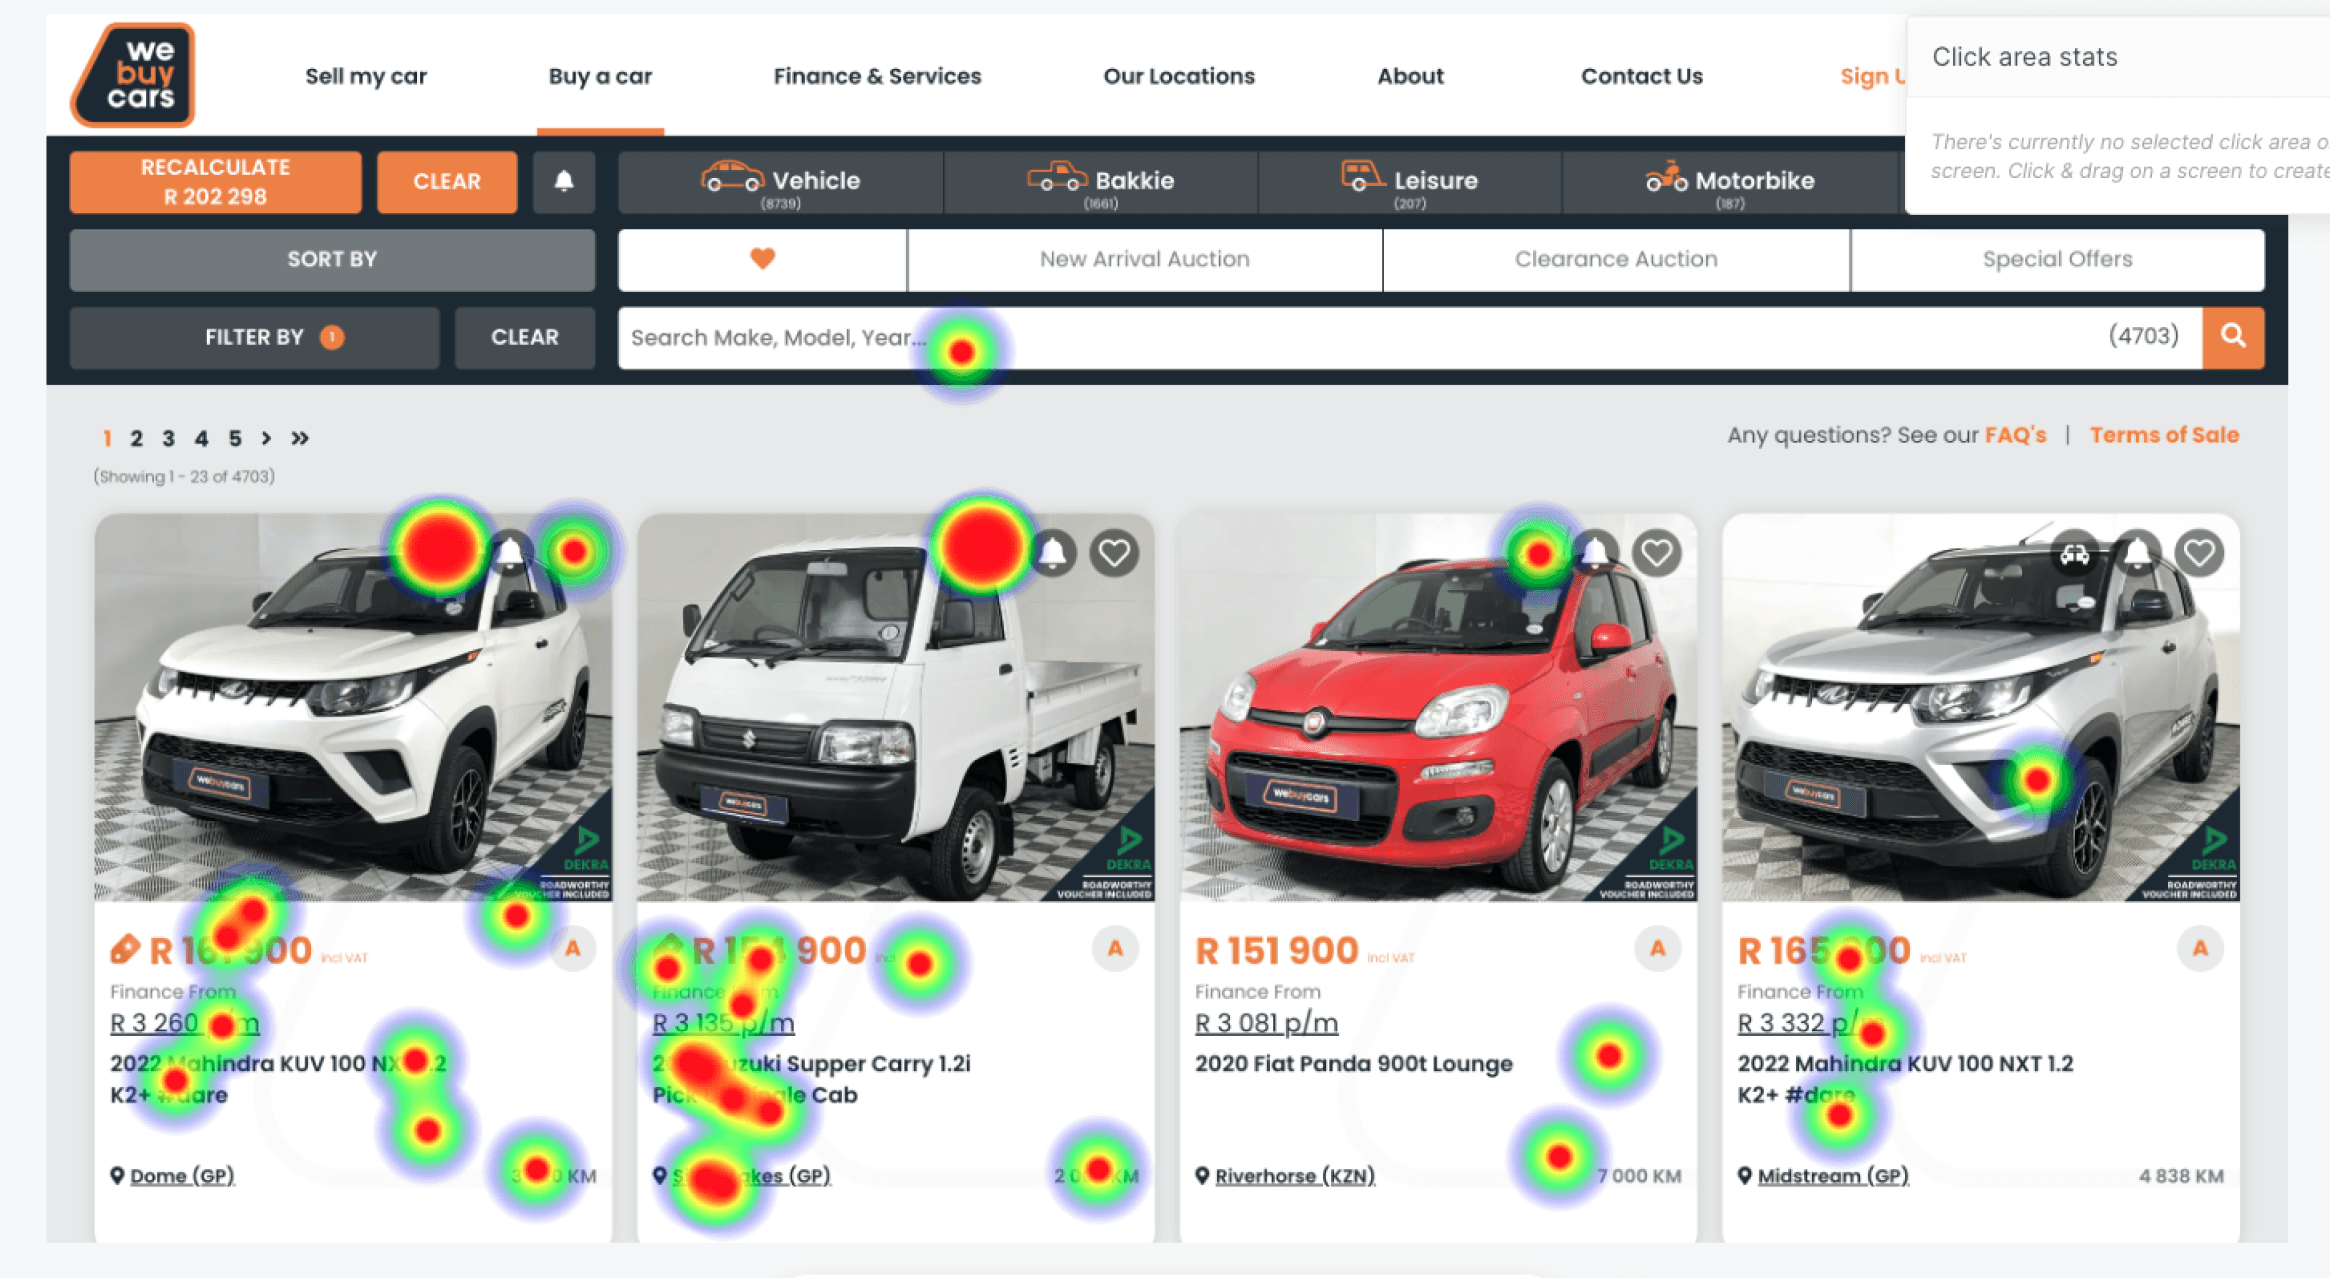Open the white Mahindra KUV 100 photo
The height and width of the screenshot is (1278, 2330).
(353, 708)
